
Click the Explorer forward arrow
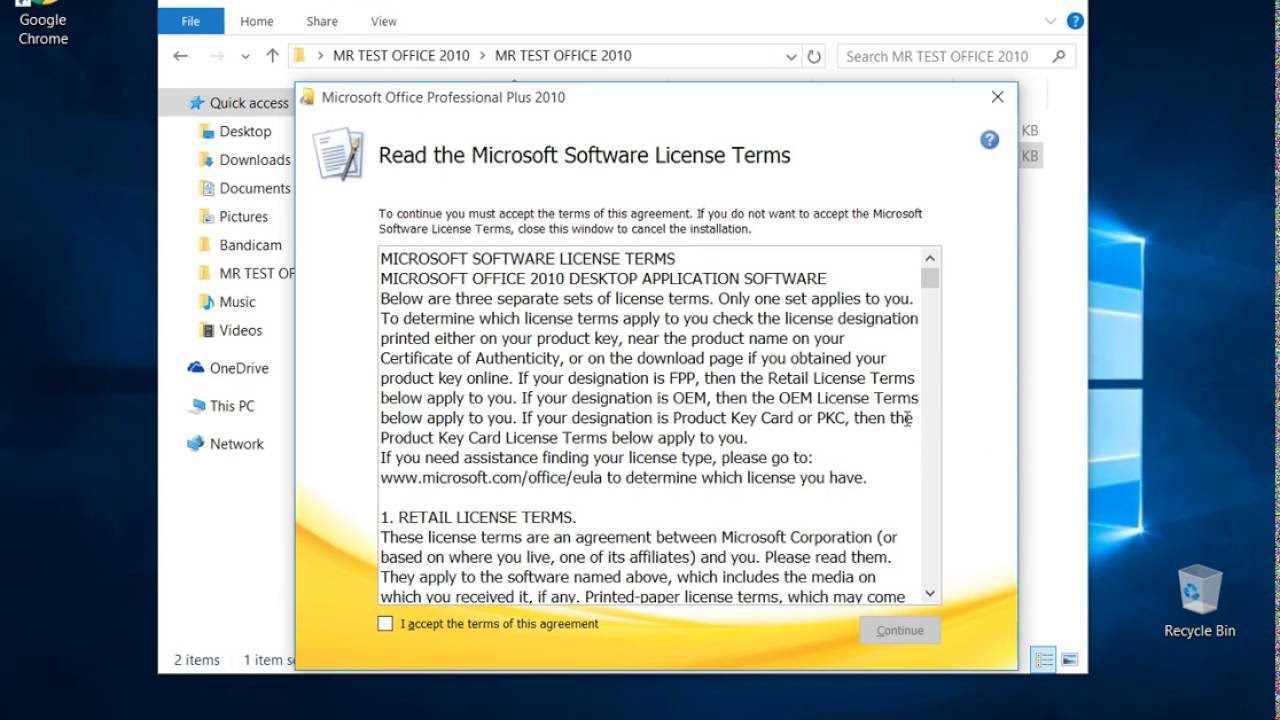pyautogui.click(x=217, y=56)
